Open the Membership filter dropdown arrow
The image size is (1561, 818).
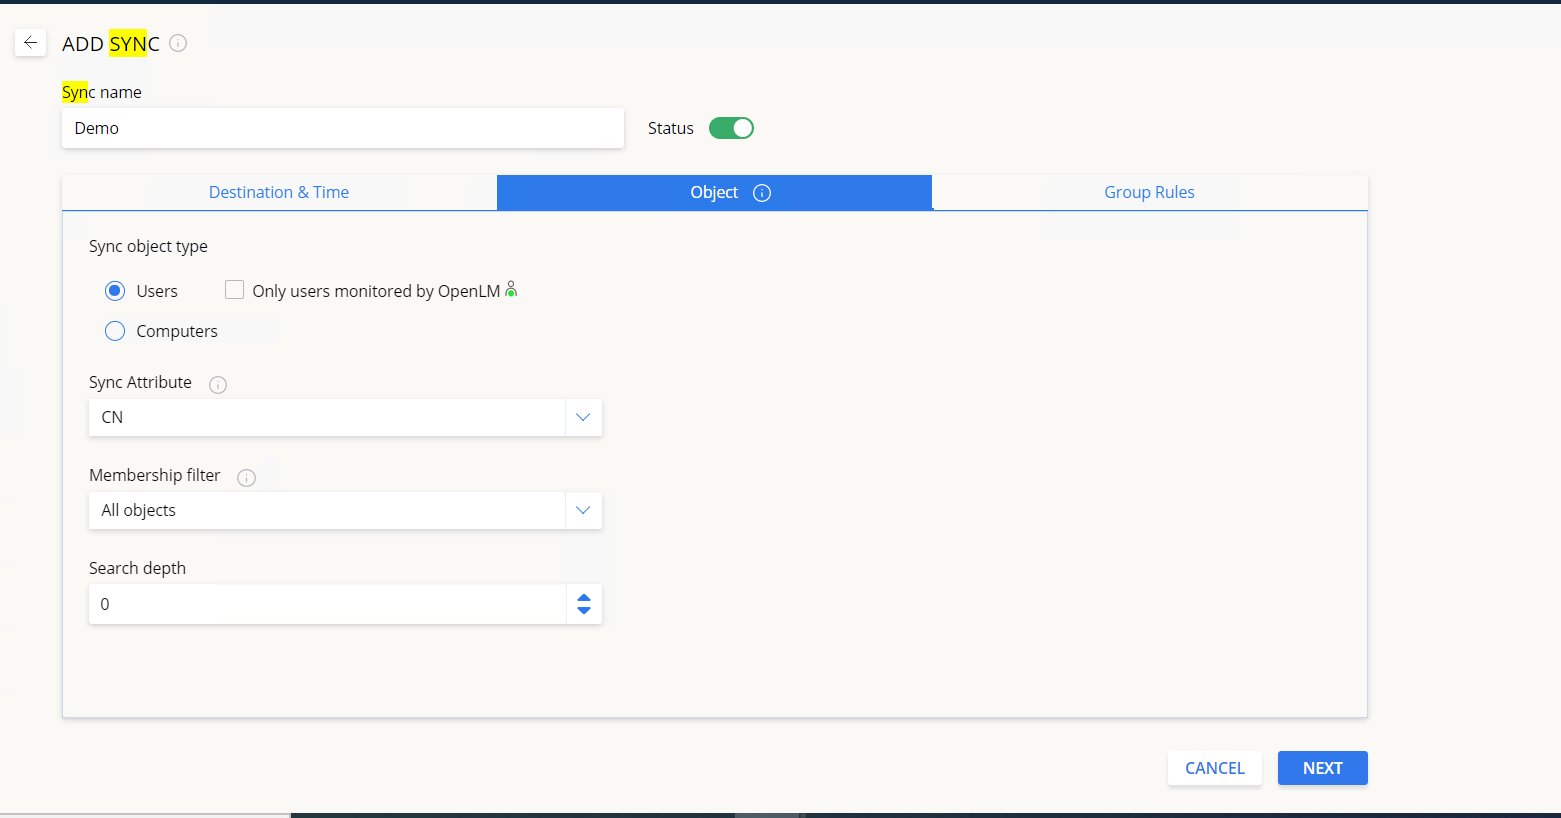(583, 510)
